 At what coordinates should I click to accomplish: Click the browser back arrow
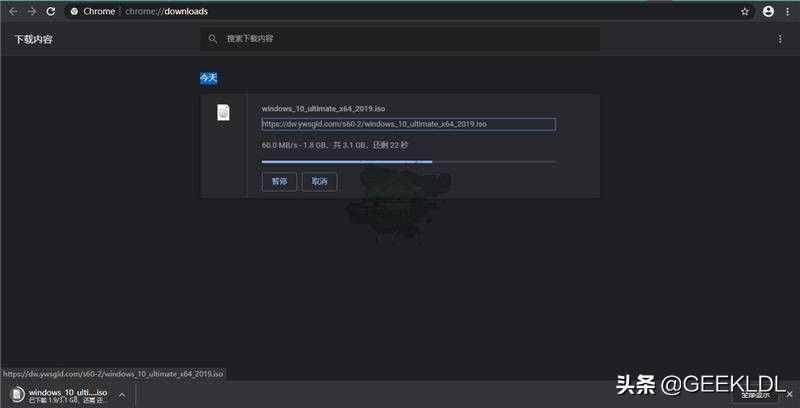(13, 11)
